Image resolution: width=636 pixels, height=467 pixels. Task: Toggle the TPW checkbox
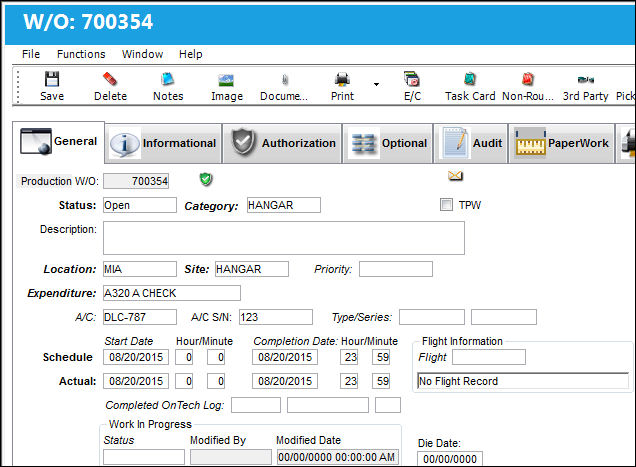(446, 204)
